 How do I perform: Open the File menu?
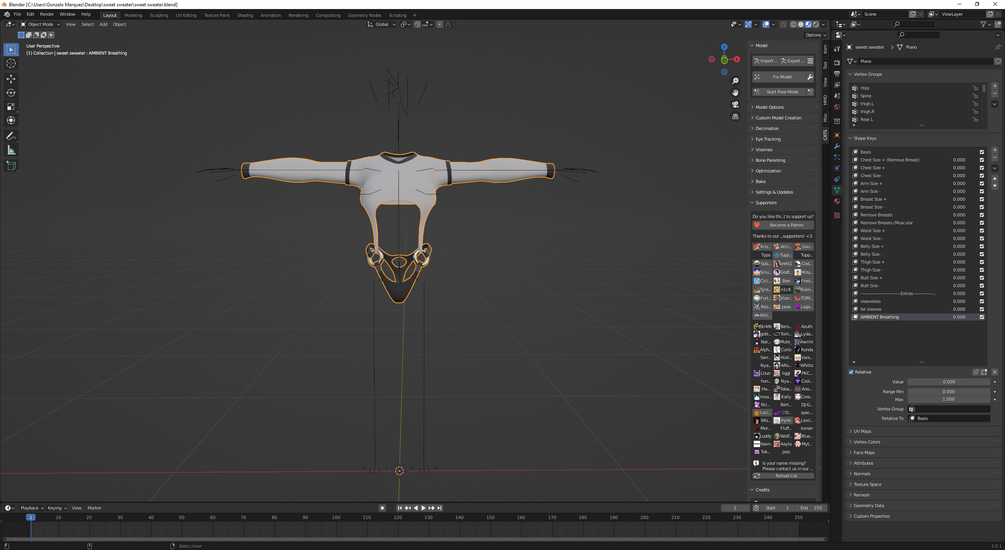[x=17, y=14]
